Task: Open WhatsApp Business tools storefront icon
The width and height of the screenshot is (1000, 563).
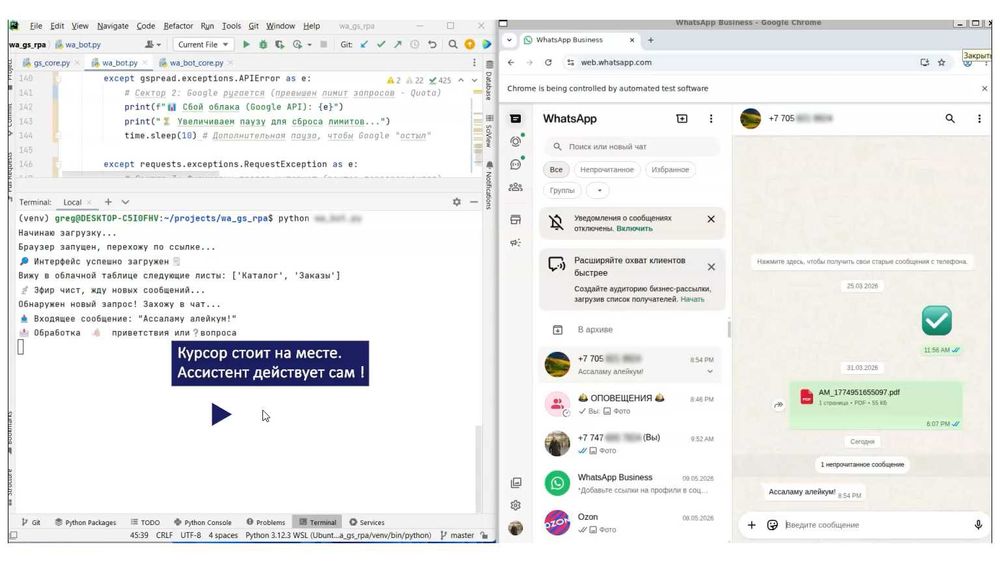Action: 515,220
